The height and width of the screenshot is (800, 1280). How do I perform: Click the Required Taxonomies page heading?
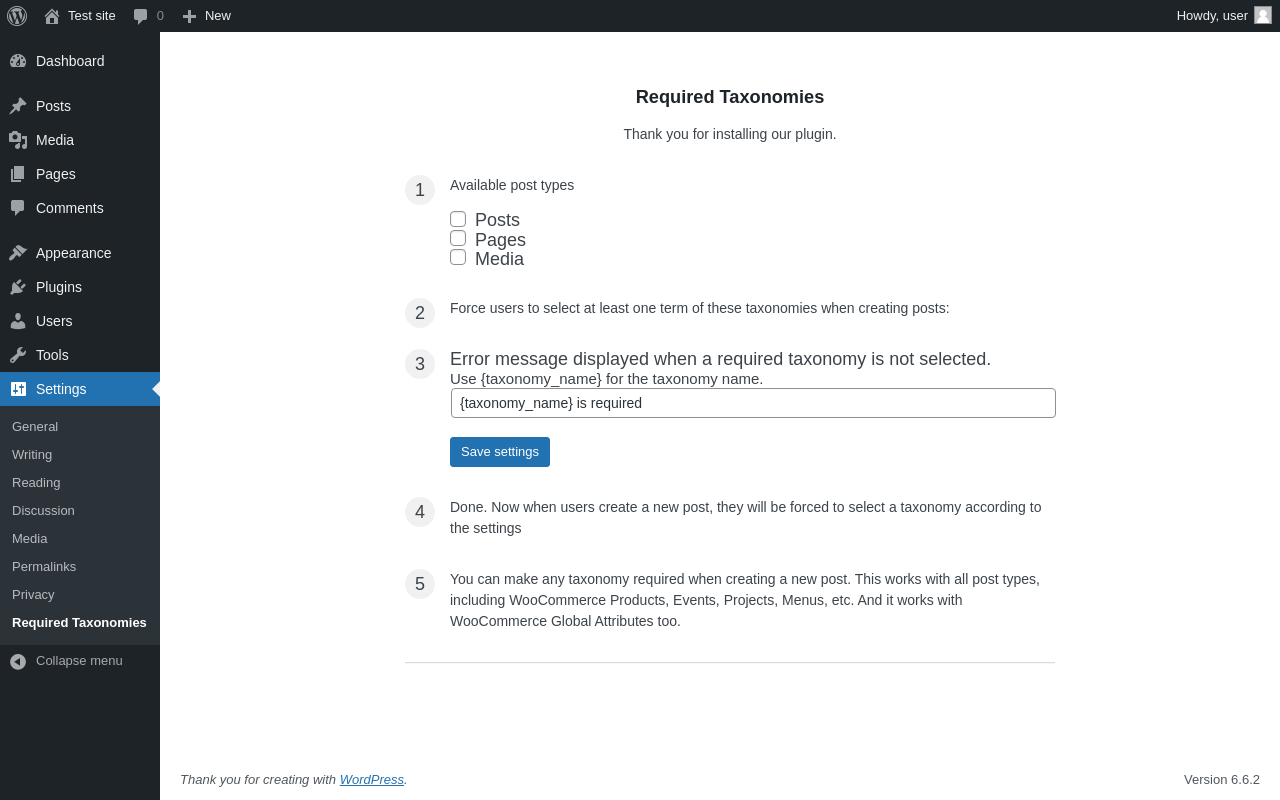730,97
